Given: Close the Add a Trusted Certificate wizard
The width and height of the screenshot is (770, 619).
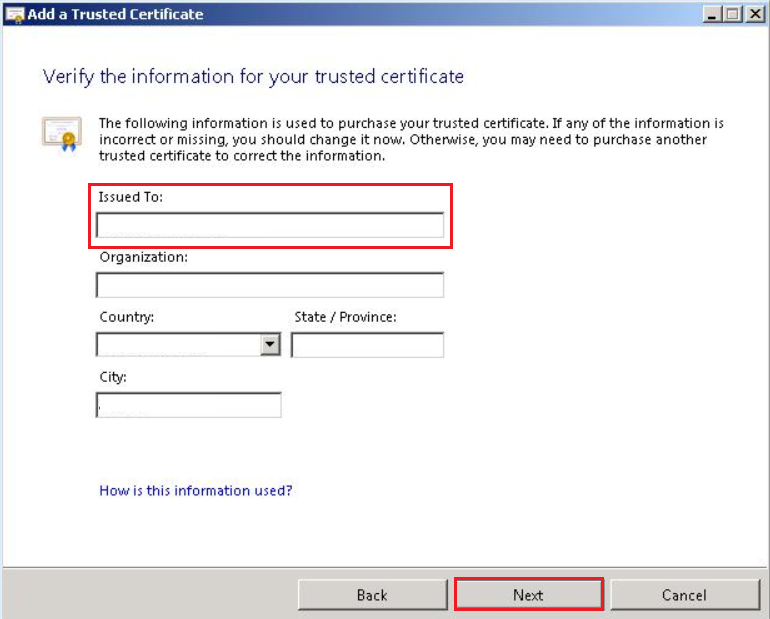Looking at the screenshot, I should click(x=753, y=14).
